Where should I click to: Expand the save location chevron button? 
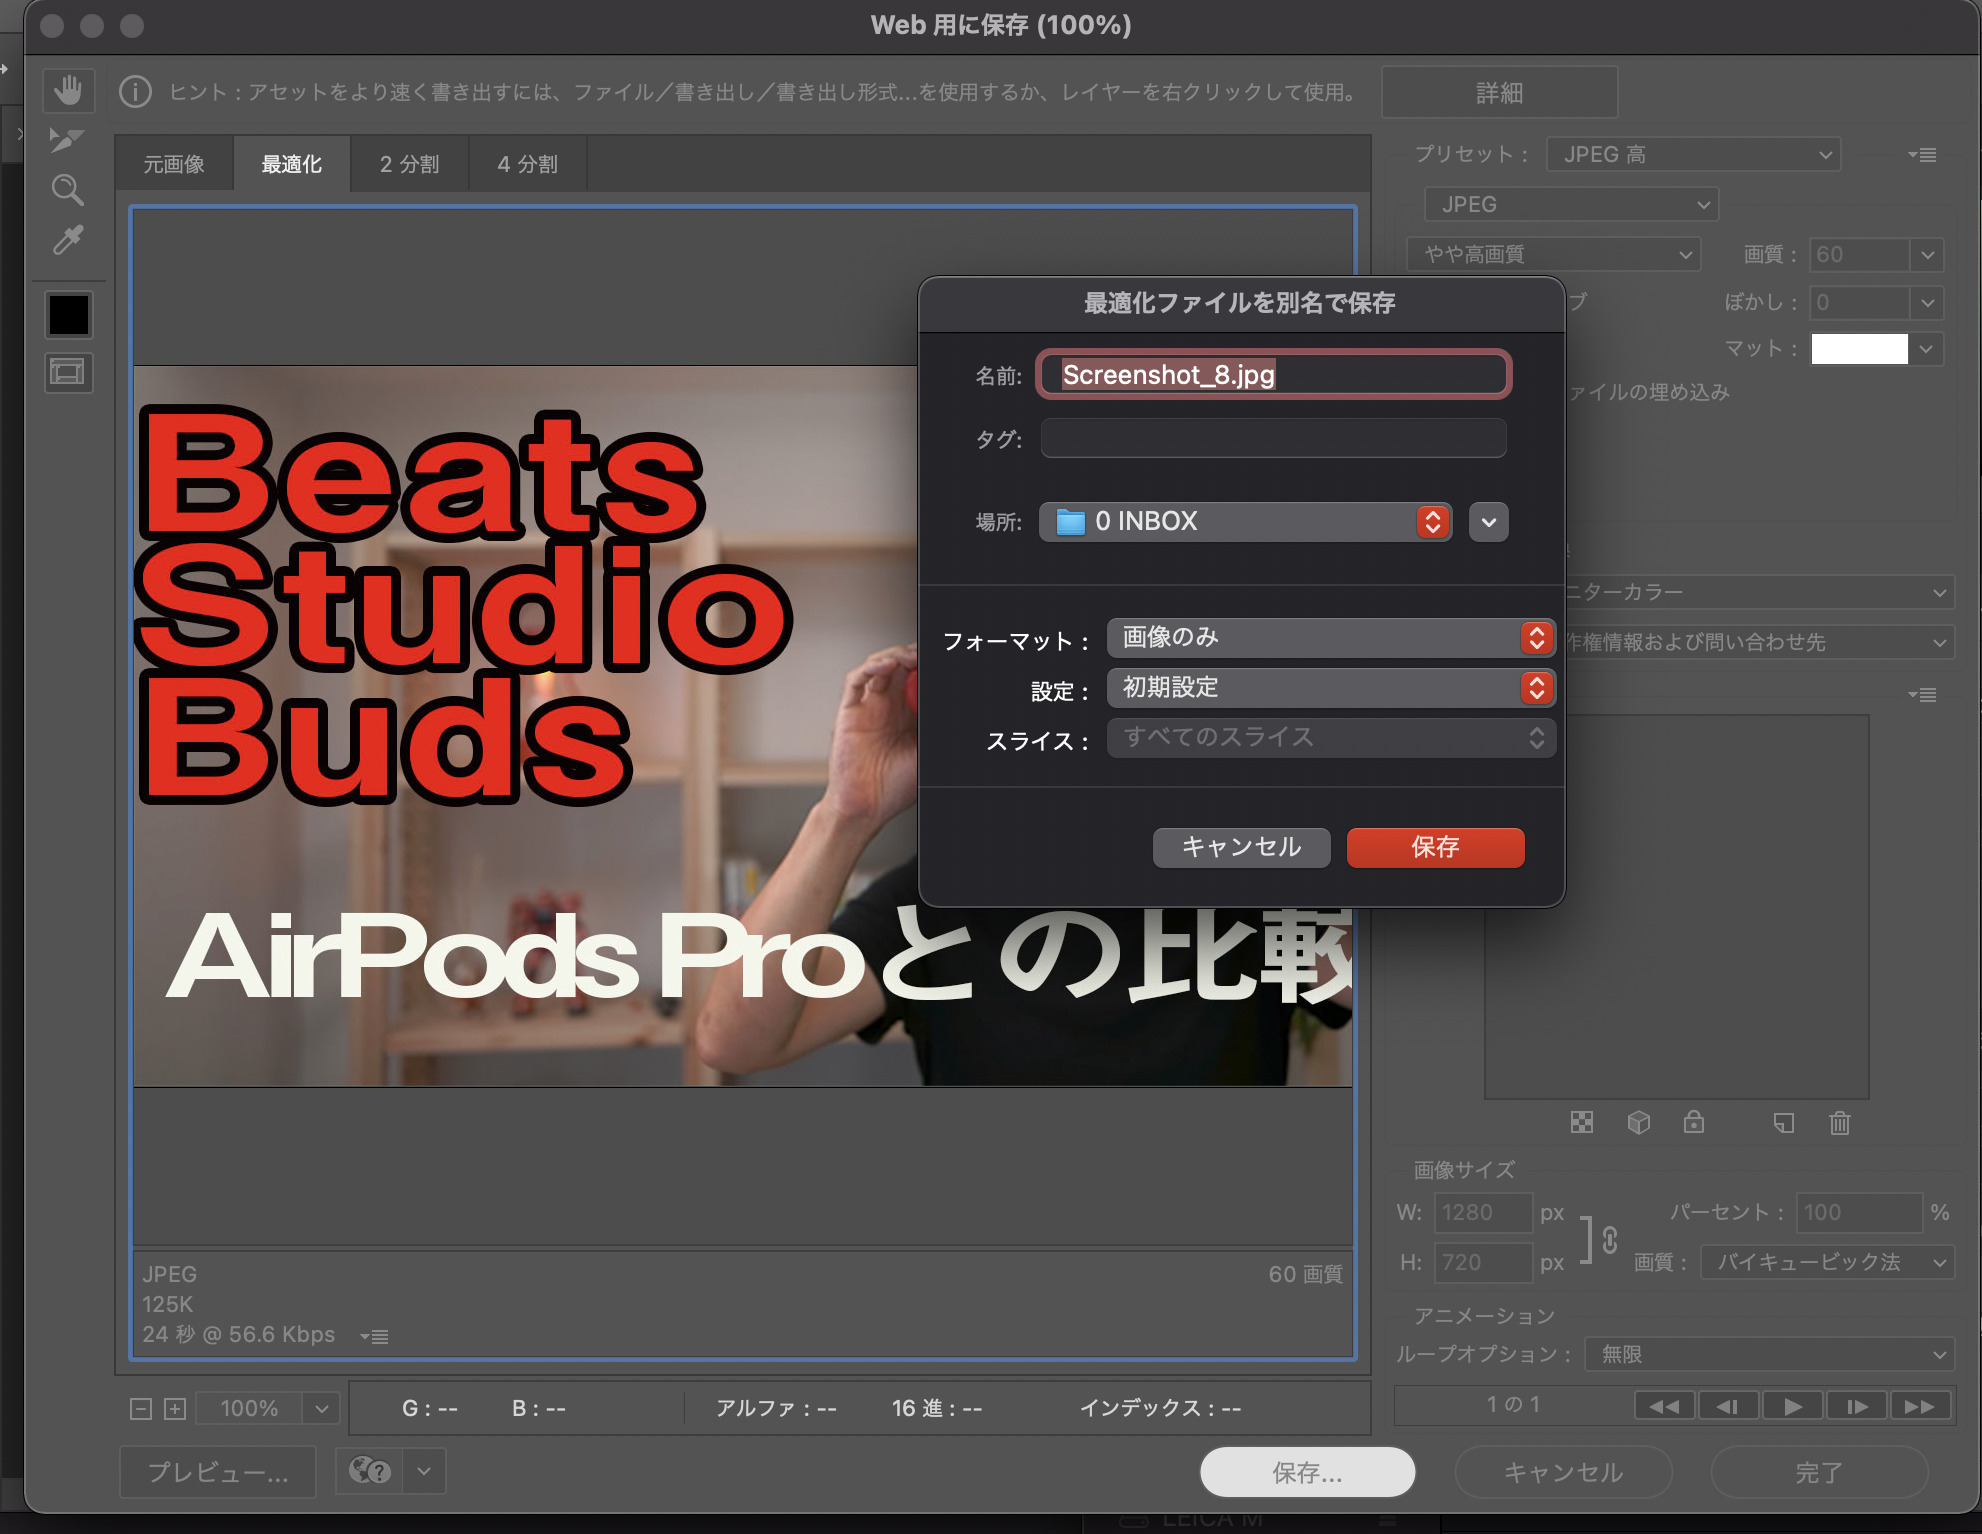click(x=1488, y=522)
